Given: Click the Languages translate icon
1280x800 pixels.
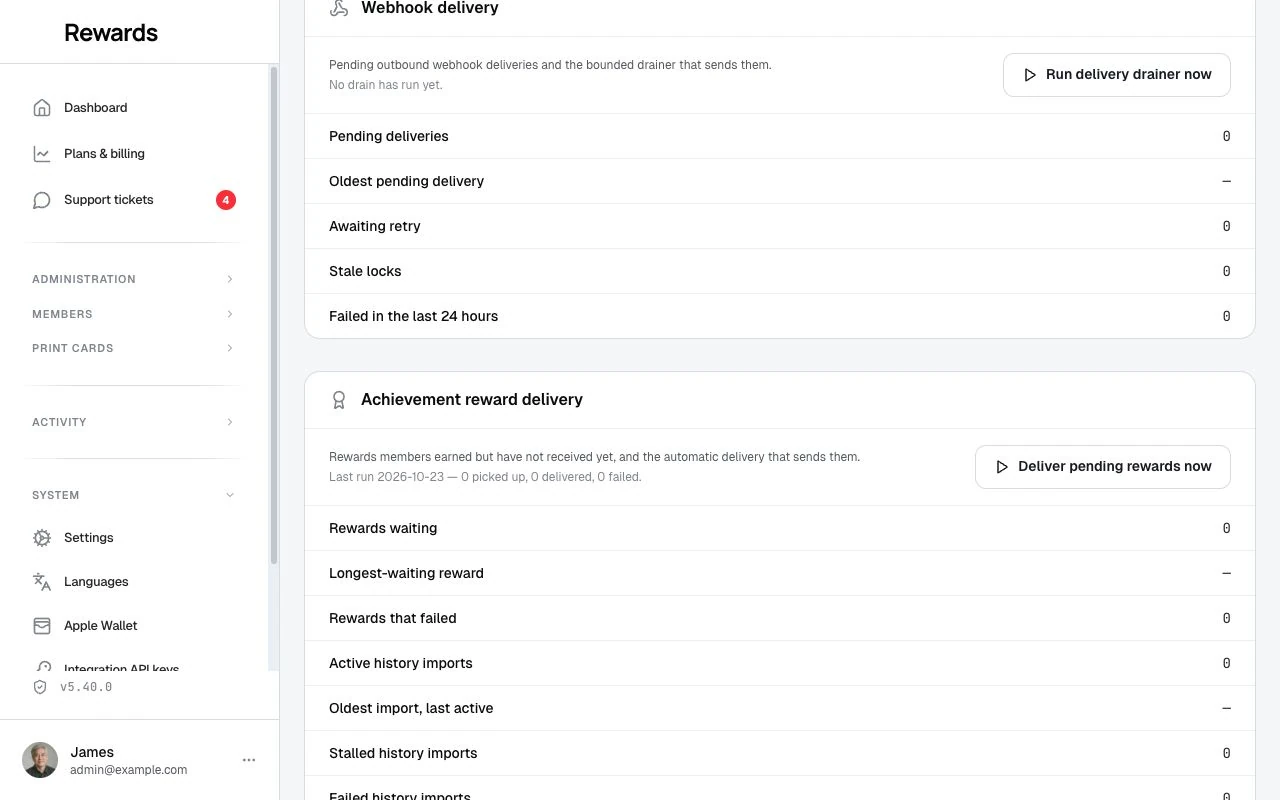Looking at the screenshot, I should pyautogui.click(x=42, y=582).
